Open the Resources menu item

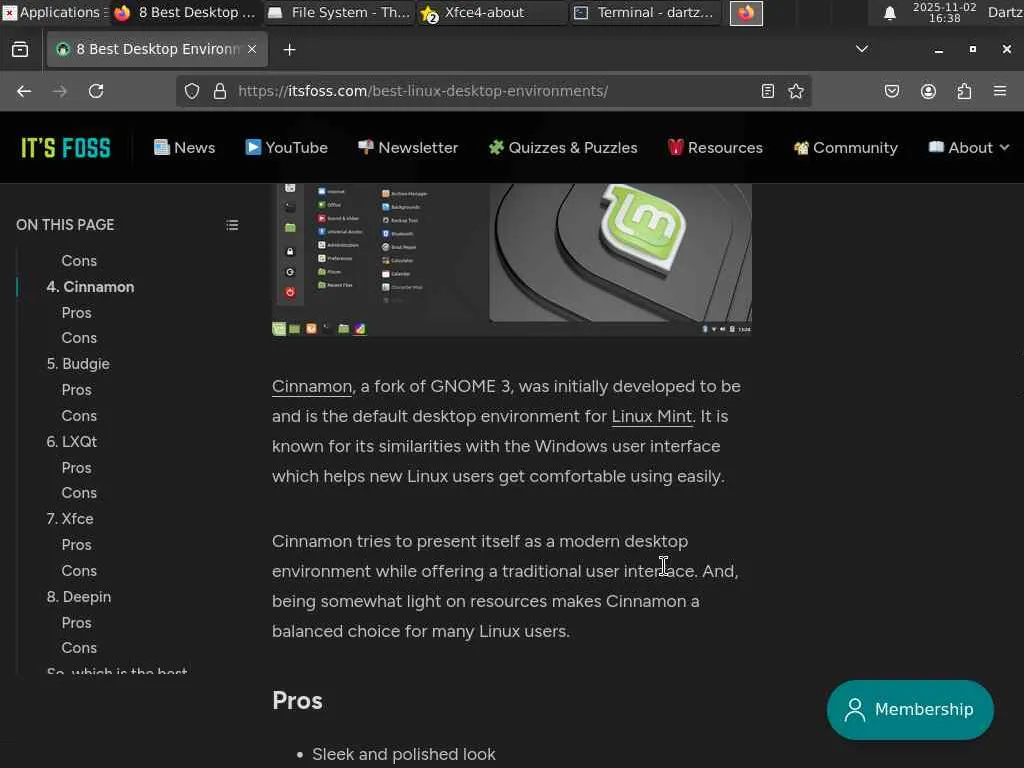click(x=715, y=148)
